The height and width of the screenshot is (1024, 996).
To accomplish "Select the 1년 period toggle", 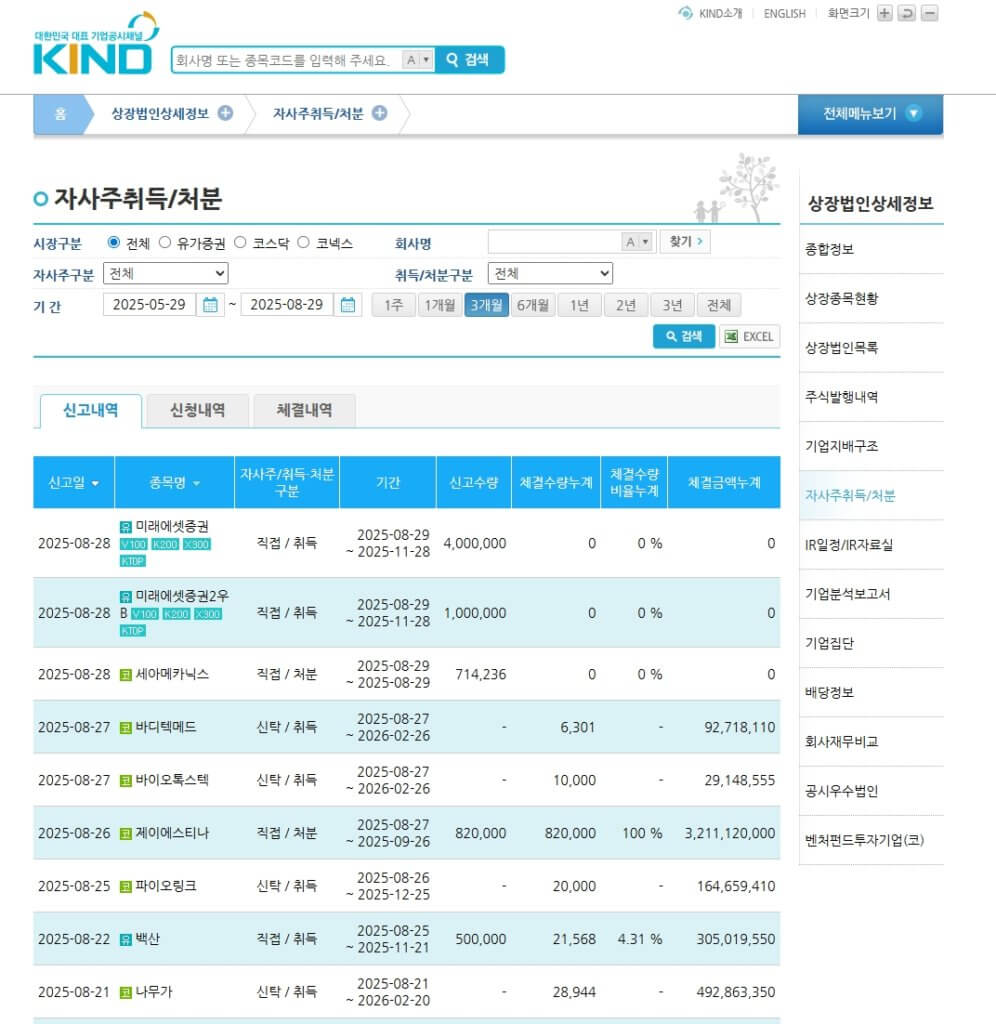I will (x=579, y=305).
